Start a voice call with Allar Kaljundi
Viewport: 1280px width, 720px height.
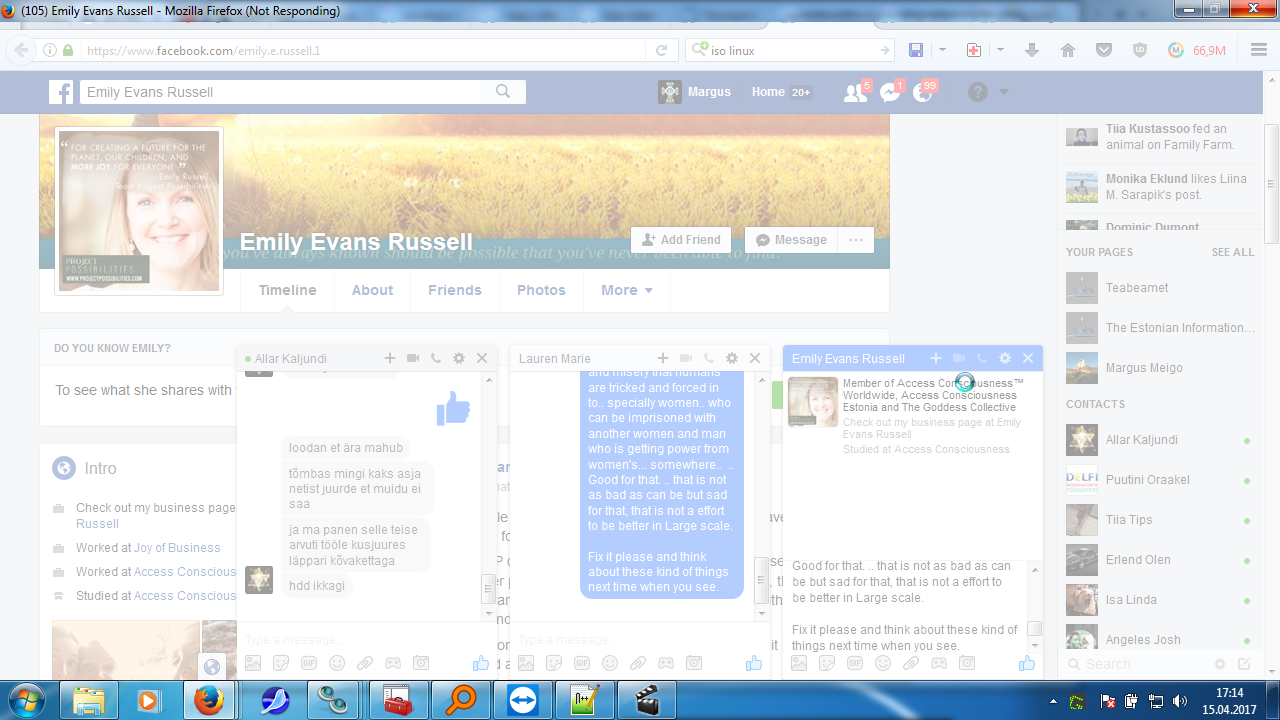click(436, 358)
